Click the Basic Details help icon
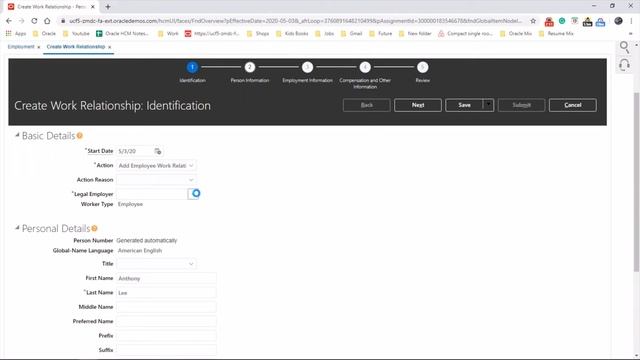640x360 pixels. (80, 136)
